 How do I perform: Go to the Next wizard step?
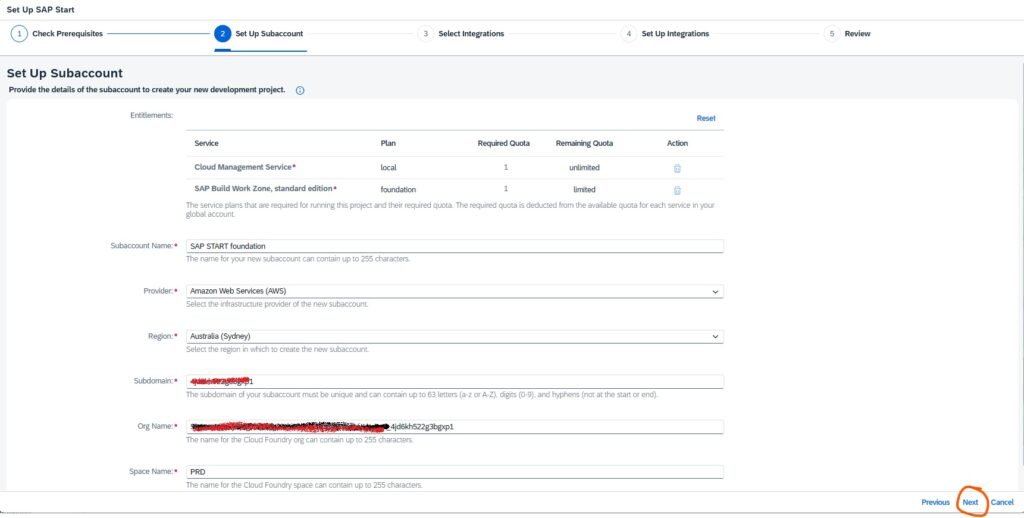(970, 502)
